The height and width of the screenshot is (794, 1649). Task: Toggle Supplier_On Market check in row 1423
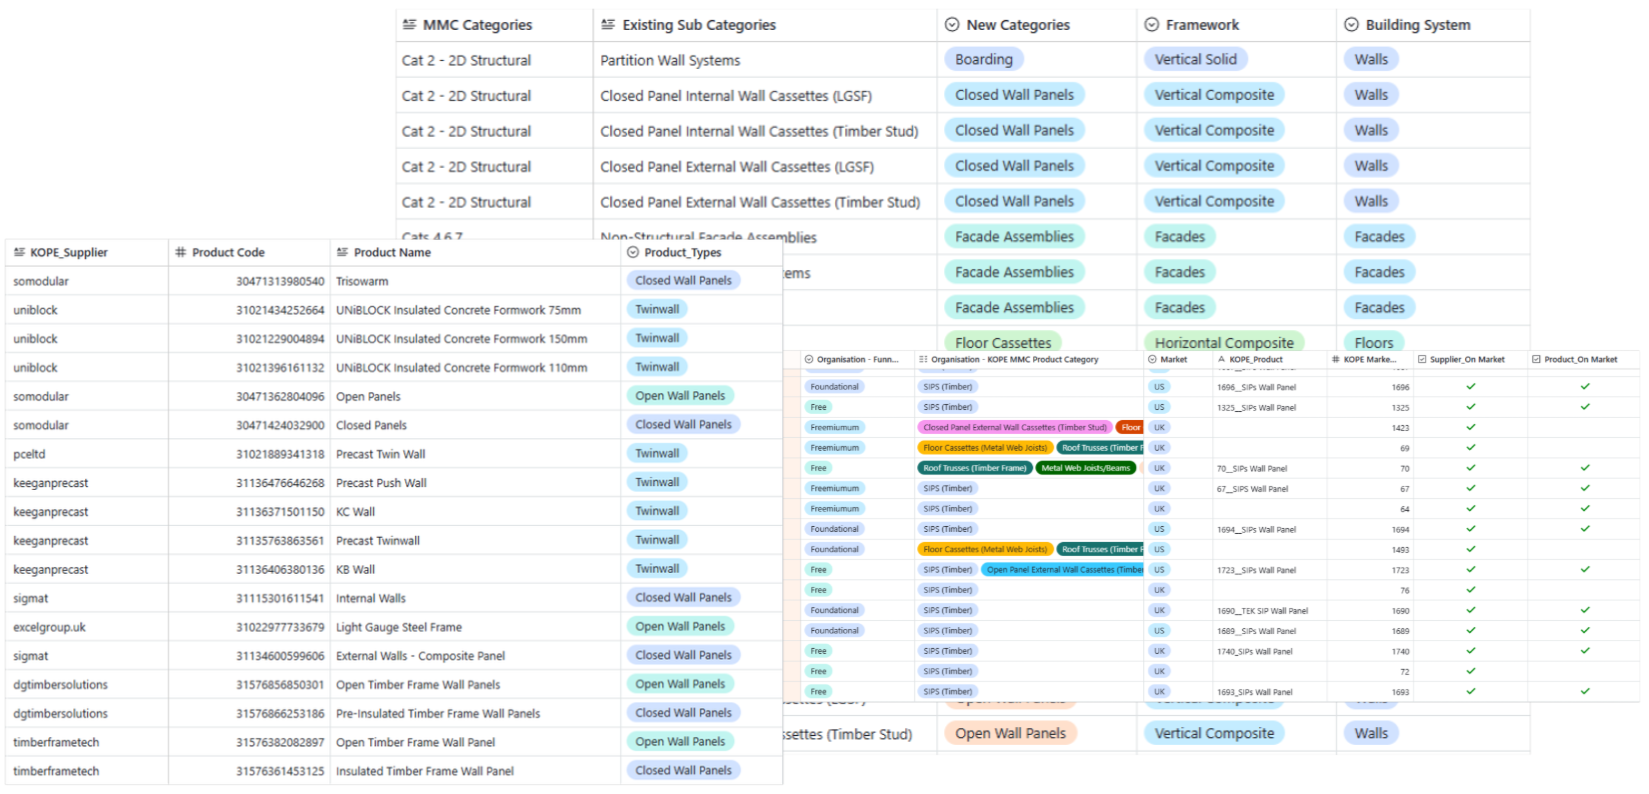(x=1470, y=428)
